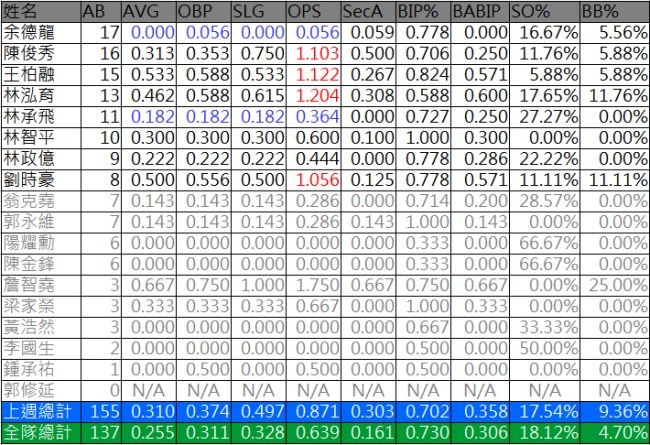Viewport: 650px width, 445px height.
Task: Click the BABIP column header
Action: click(x=480, y=12)
